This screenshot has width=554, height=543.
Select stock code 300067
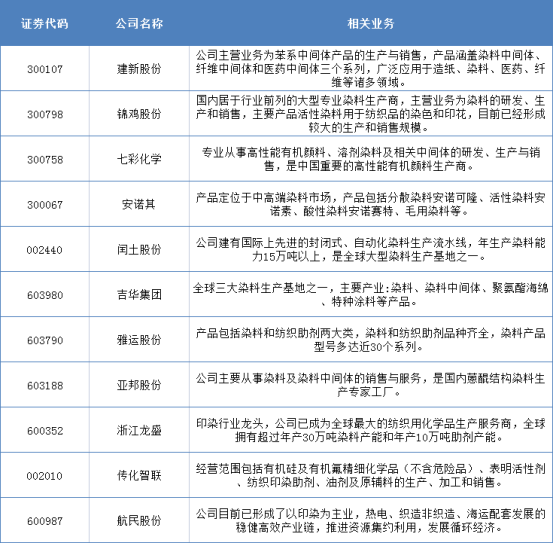(x=45, y=205)
